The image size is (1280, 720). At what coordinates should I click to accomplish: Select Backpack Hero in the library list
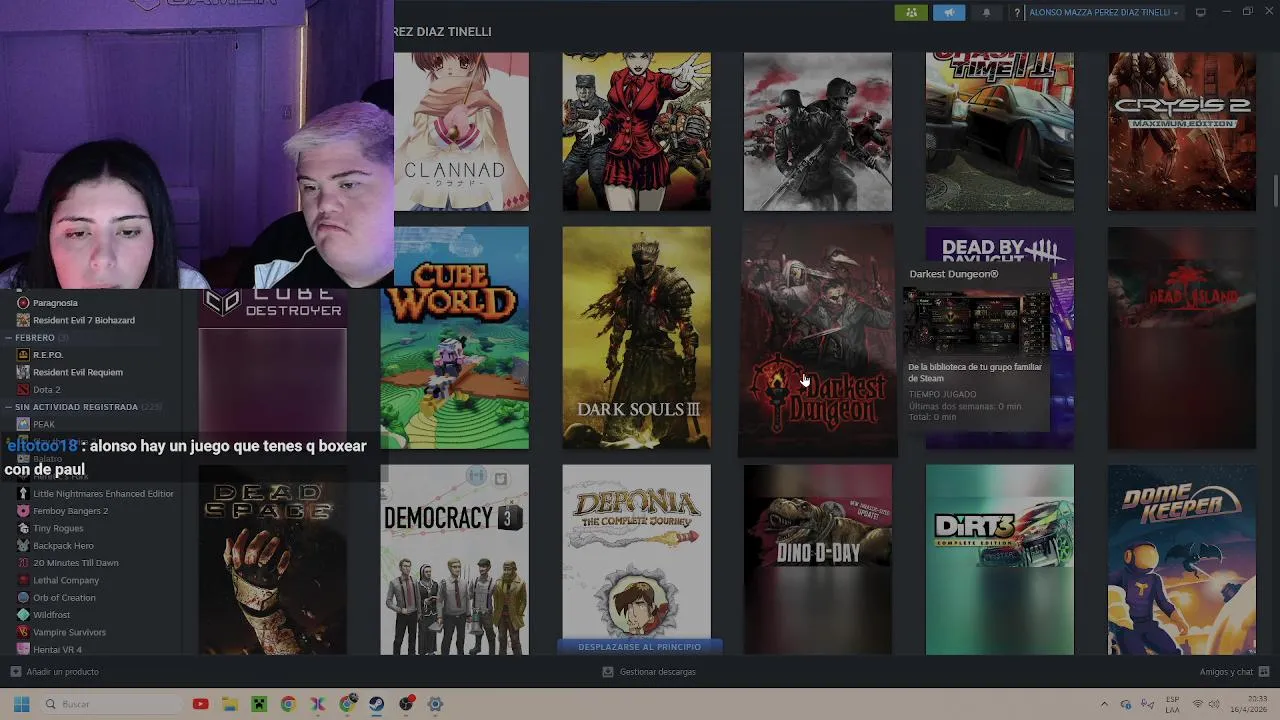click(63, 546)
